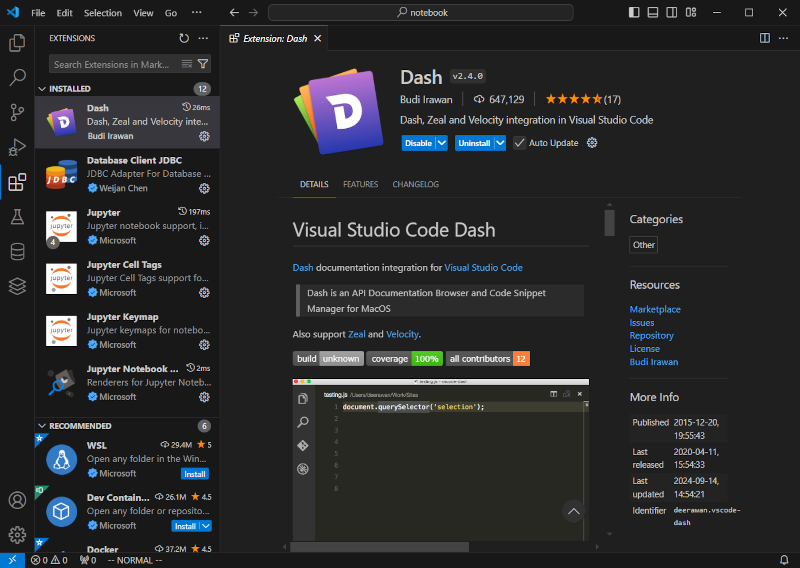Image resolution: width=800 pixels, height=568 pixels.
Task: Open the Source Control view
Action: tap(17, 112)
